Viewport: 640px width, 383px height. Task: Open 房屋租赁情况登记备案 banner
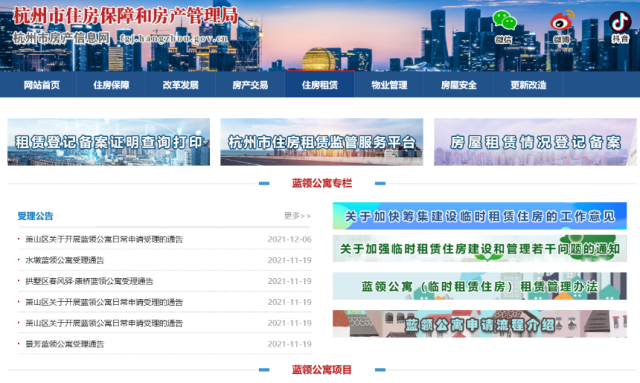[535, 142]
